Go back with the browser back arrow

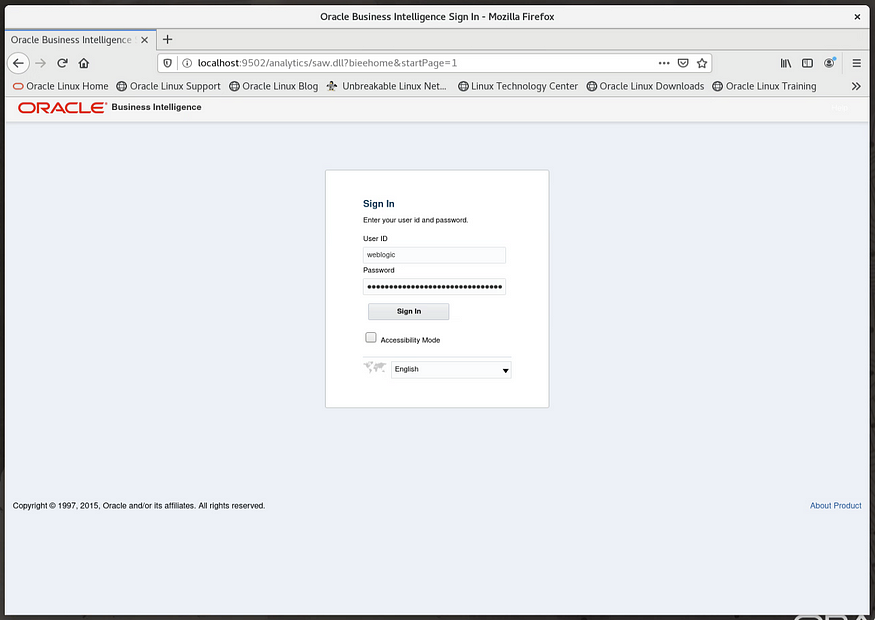[18, 63]
